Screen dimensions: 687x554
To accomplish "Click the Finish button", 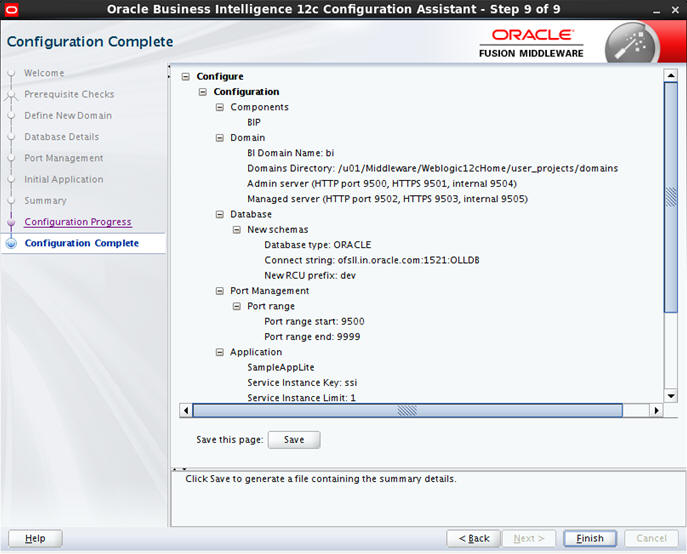I will 590,538.
